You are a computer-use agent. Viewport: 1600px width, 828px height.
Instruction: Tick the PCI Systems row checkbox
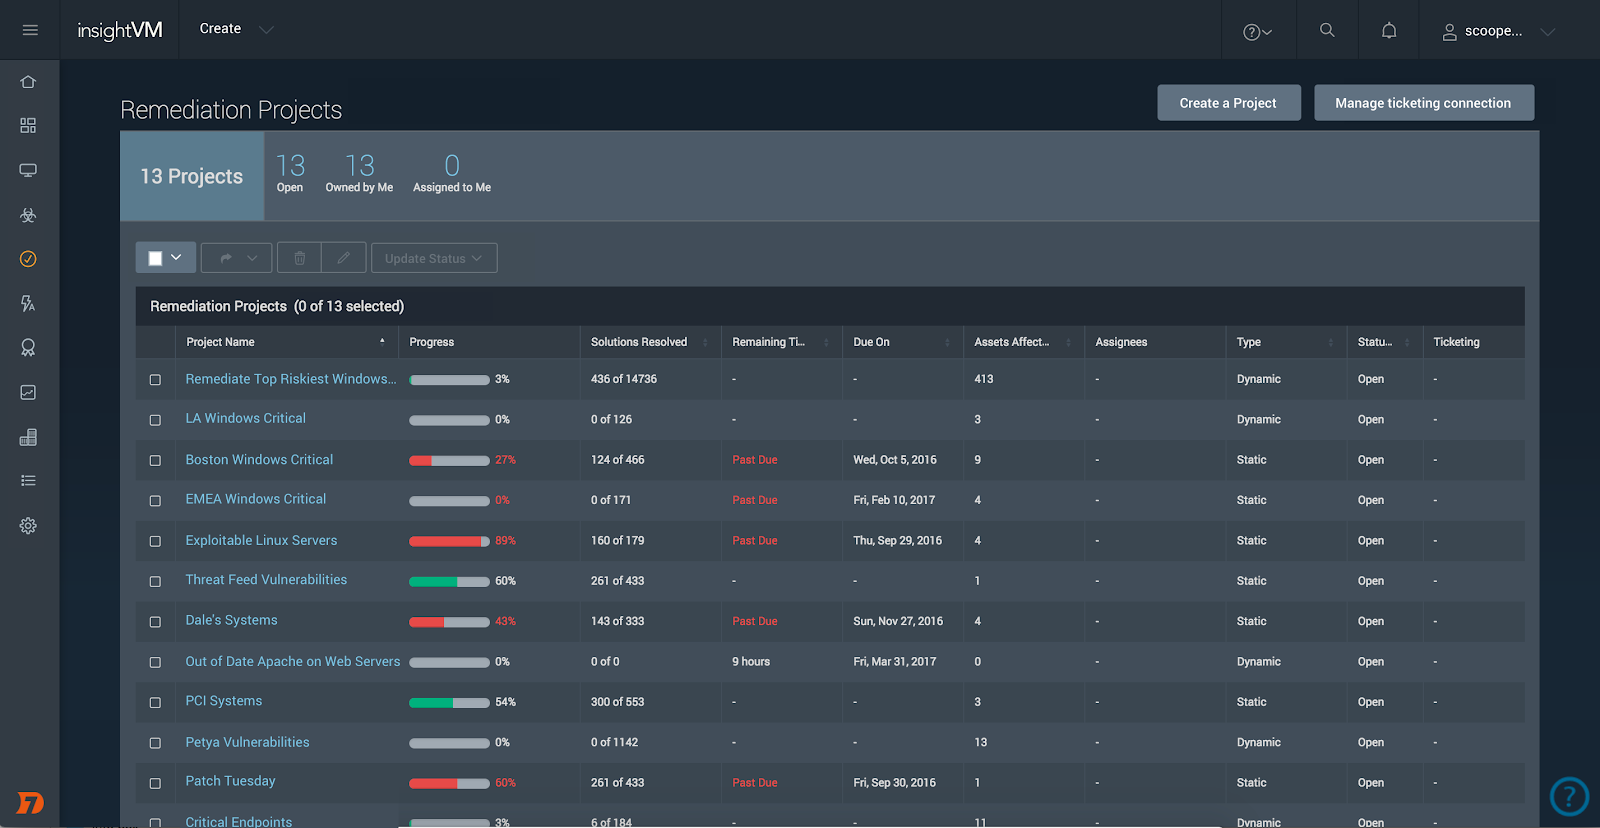point(155,703)
